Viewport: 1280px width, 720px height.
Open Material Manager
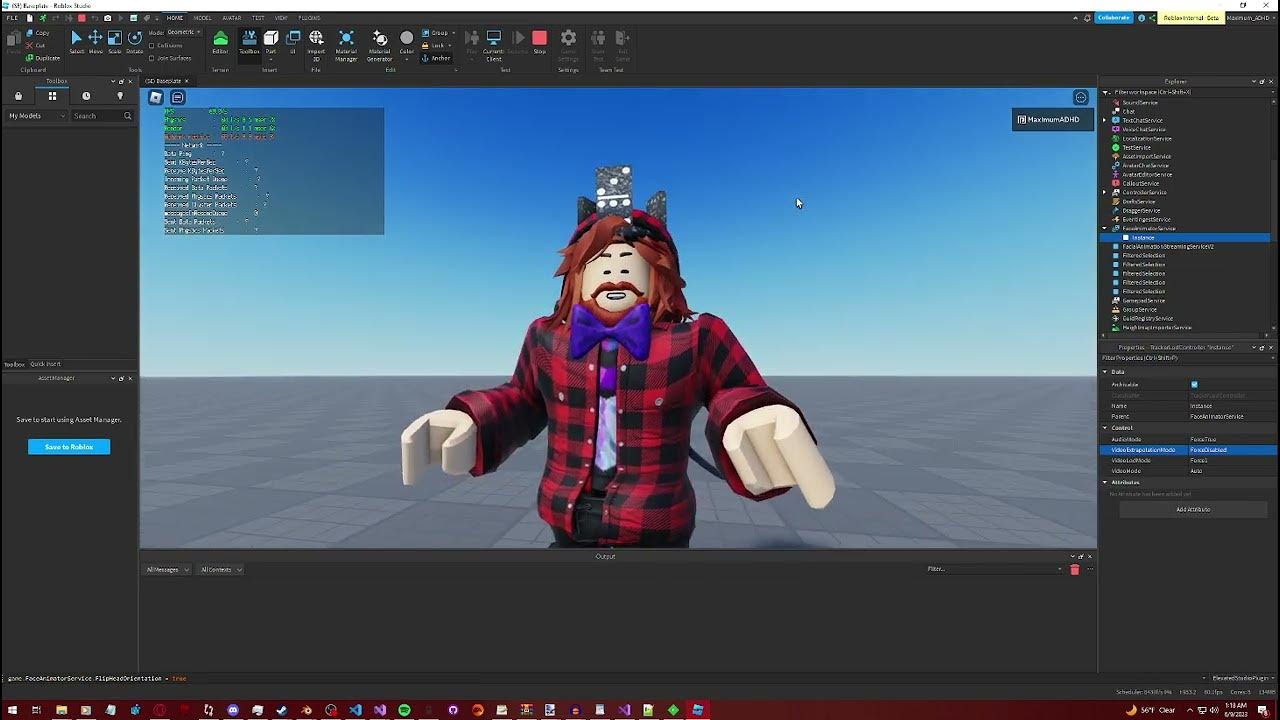346,45
